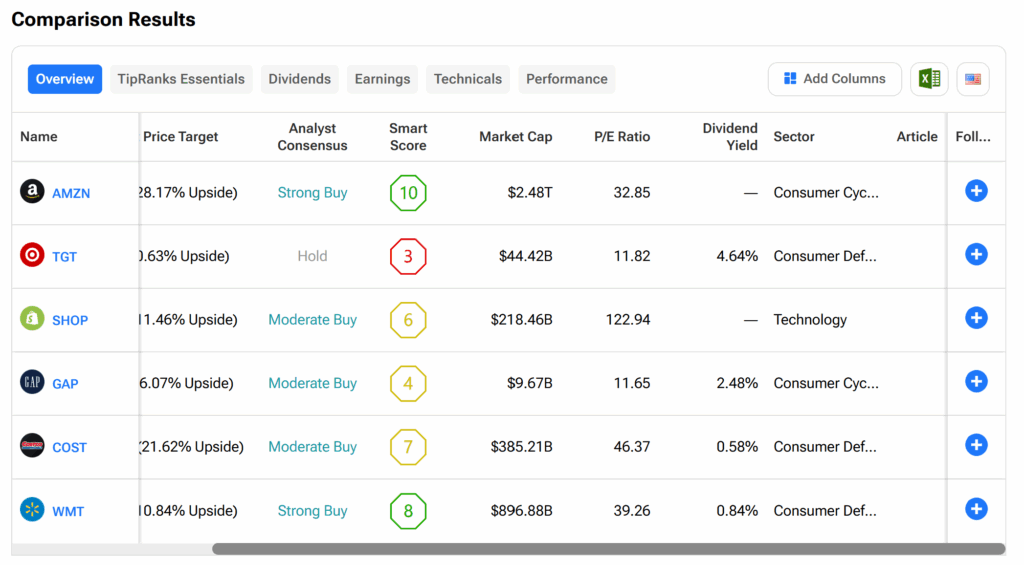Click Walmart's Strong Buy consensus link

(312, 511)
